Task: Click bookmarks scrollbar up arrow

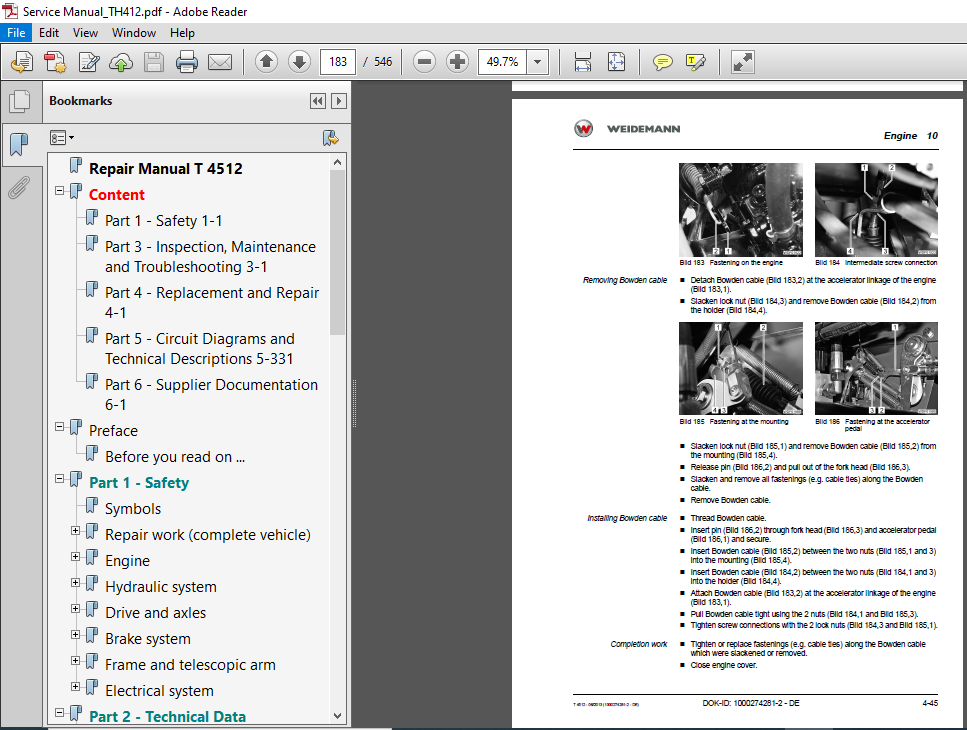Action: coord(337,162)
